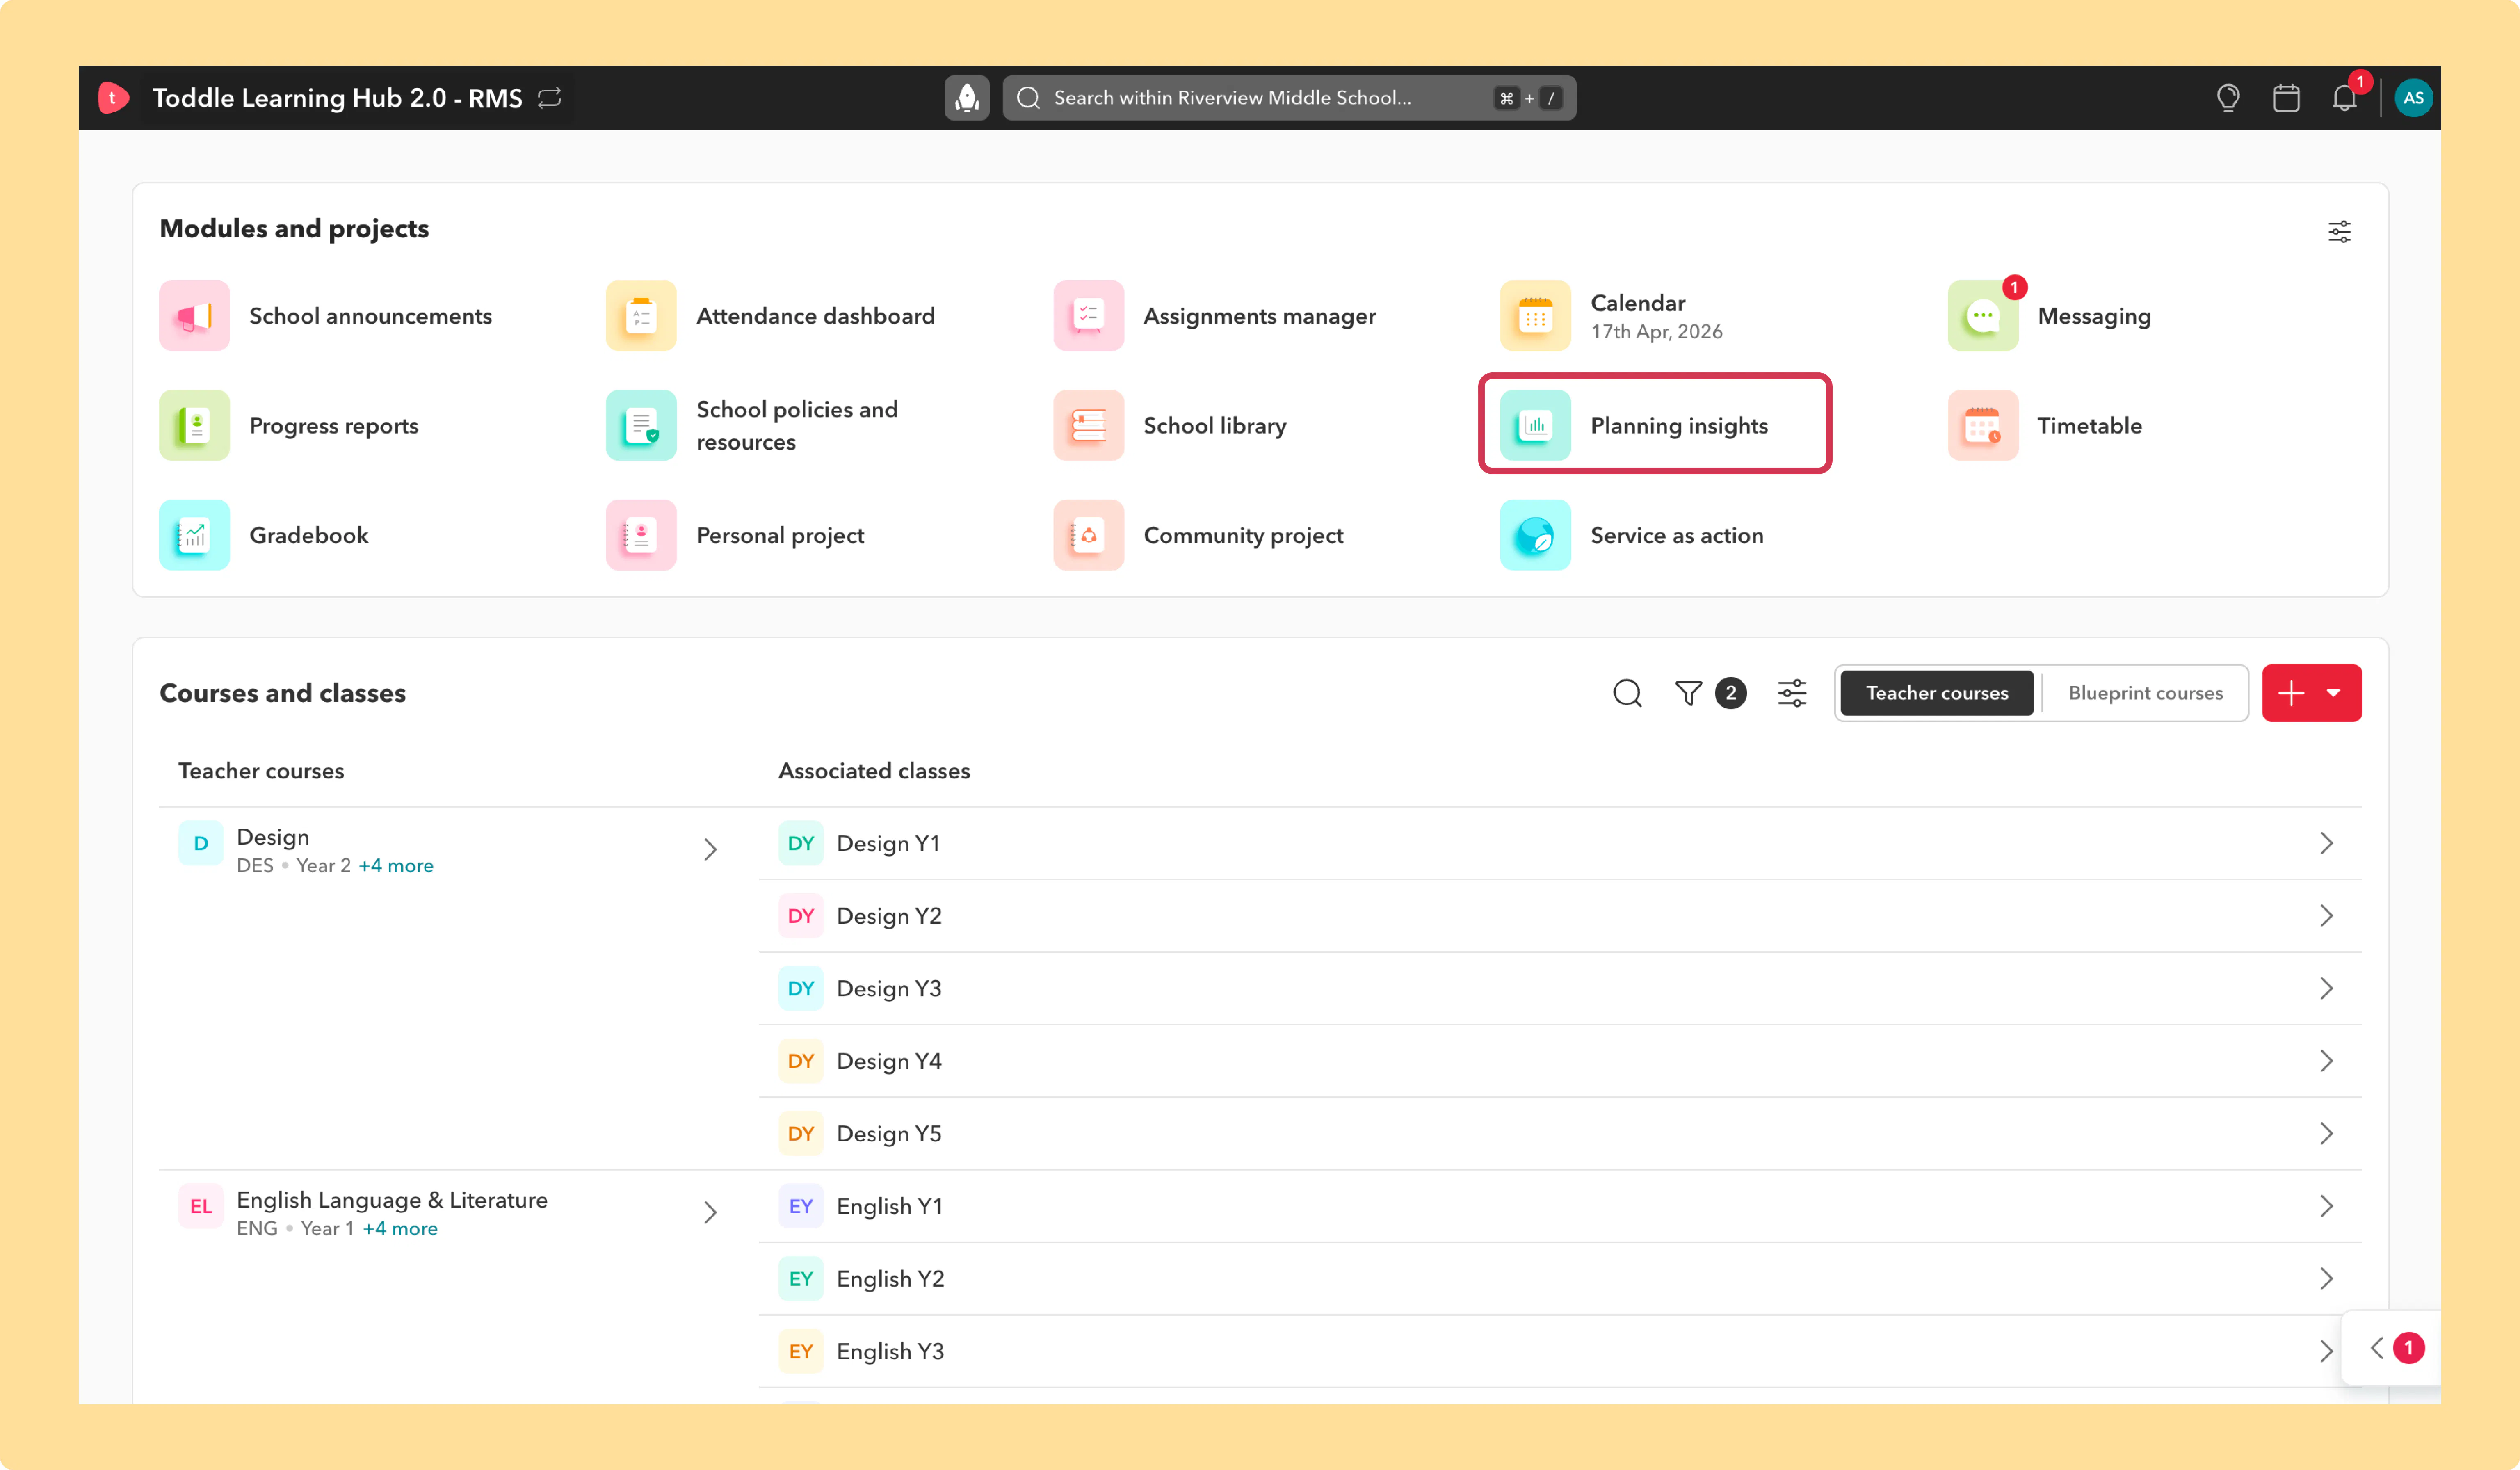2520x1470 pixels.
Task: Open courses display settings sliders
Action: coord(1792,693)
